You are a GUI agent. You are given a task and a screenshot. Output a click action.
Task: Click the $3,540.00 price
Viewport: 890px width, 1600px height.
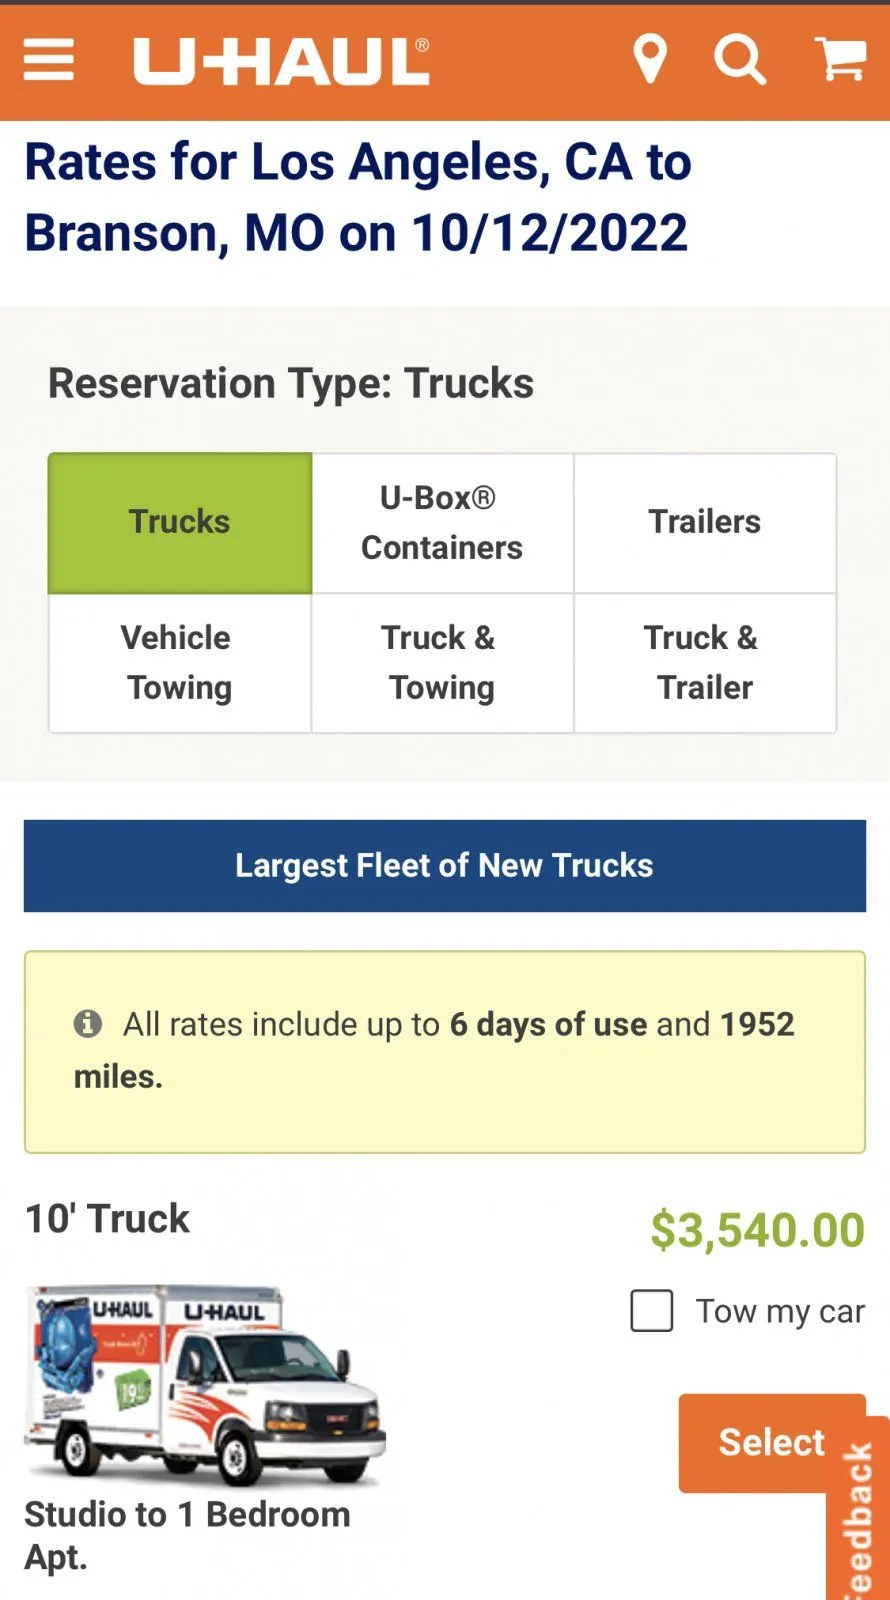[x=757, y=1230]
